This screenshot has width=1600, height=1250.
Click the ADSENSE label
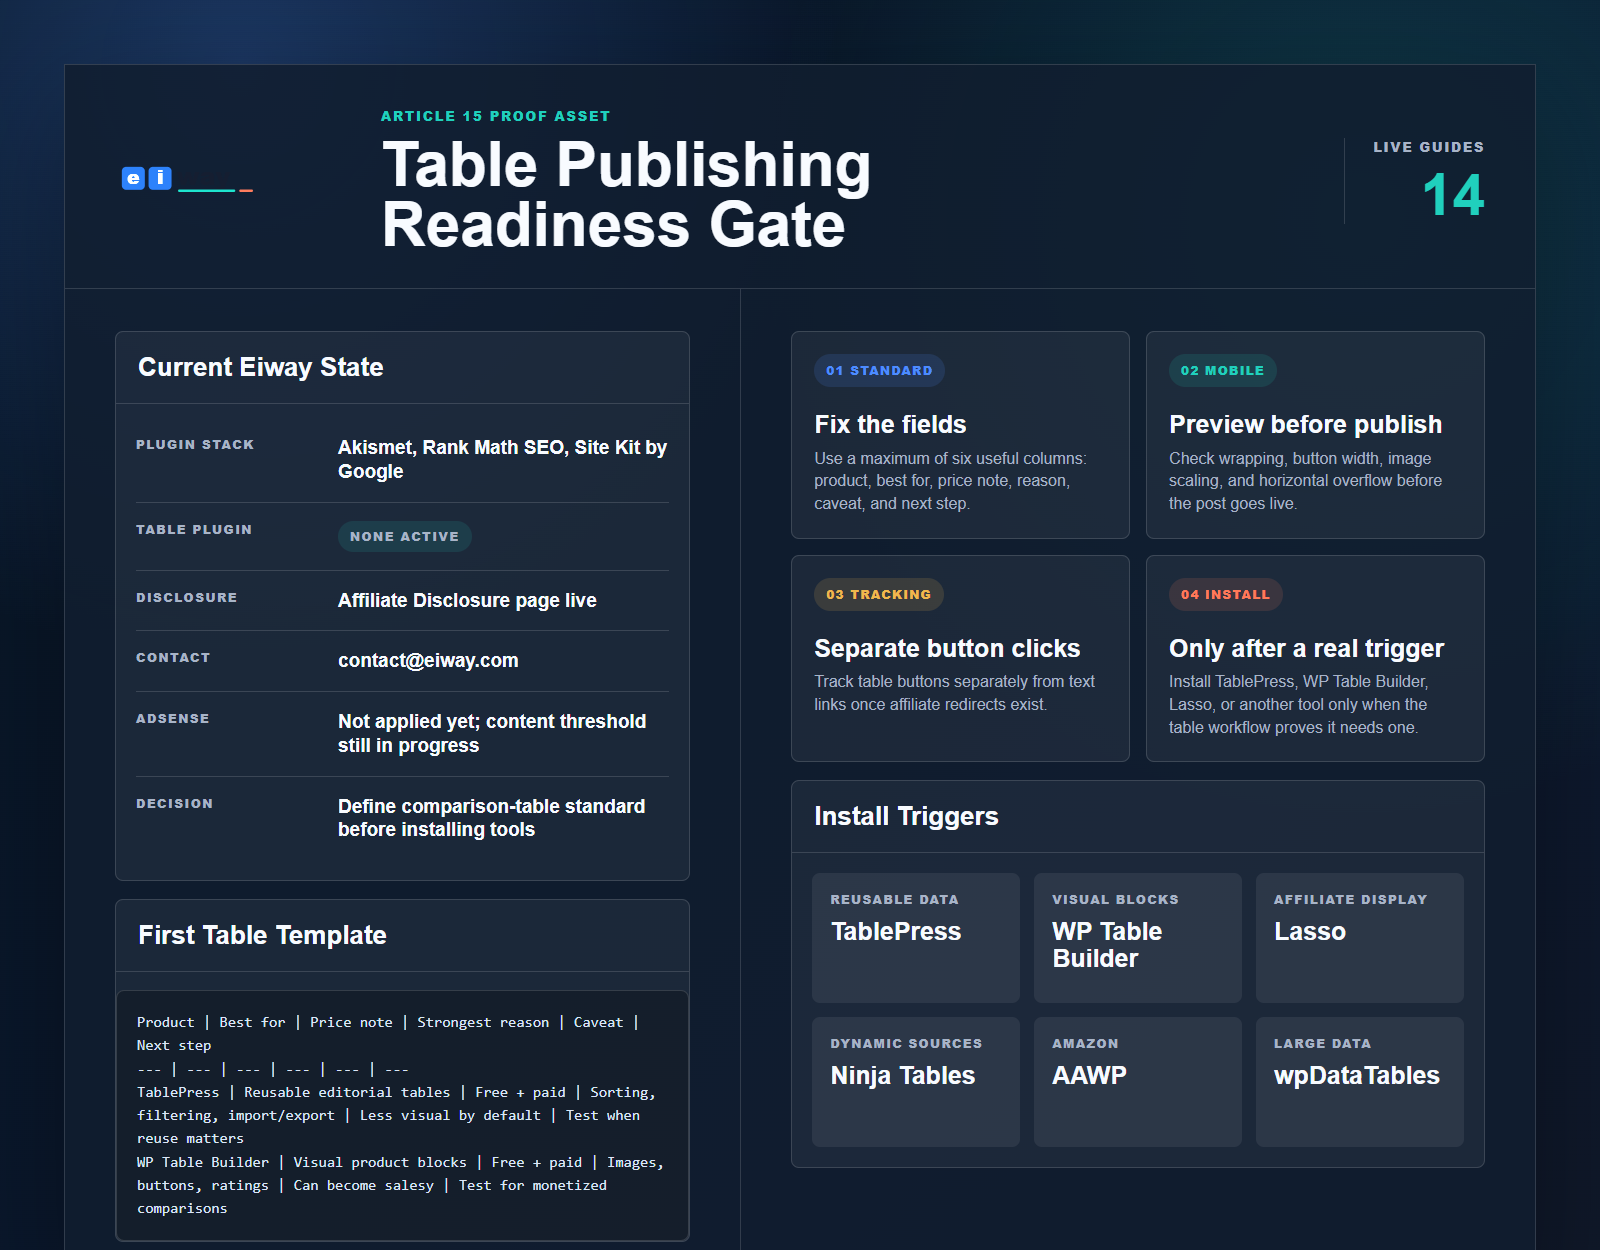173,718
